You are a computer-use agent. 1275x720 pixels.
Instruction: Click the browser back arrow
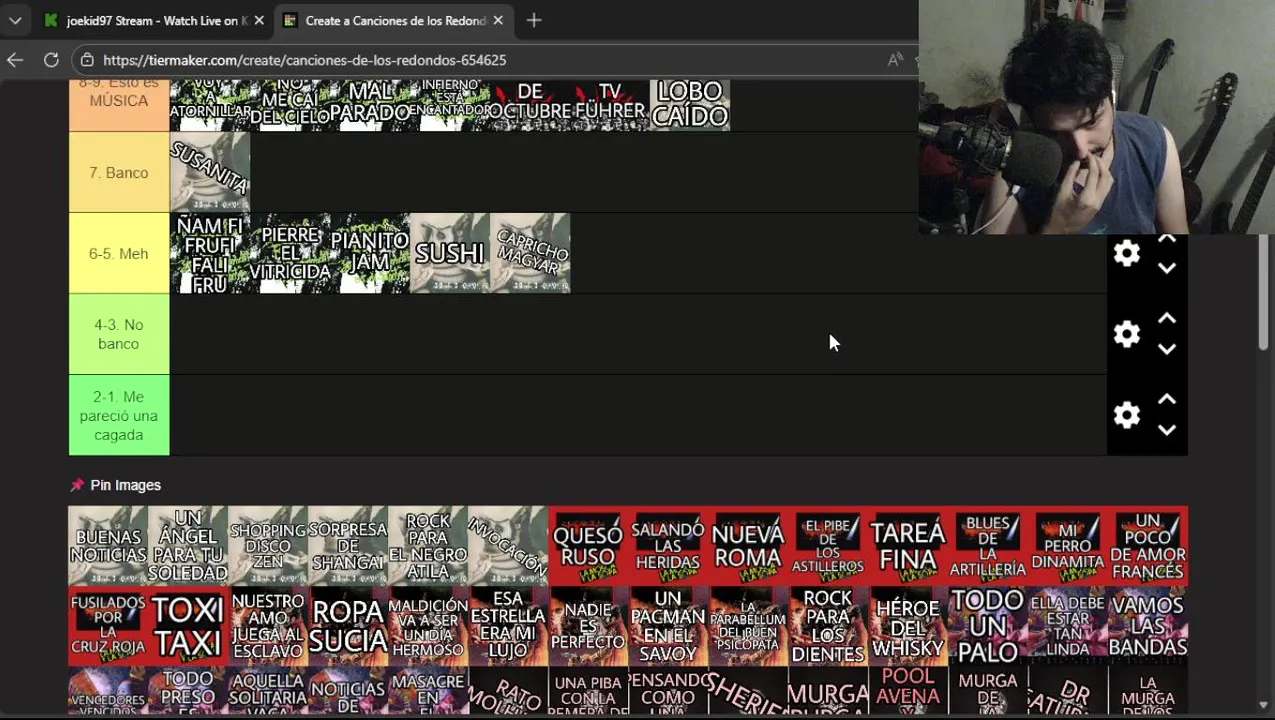(x=15, y=60)
